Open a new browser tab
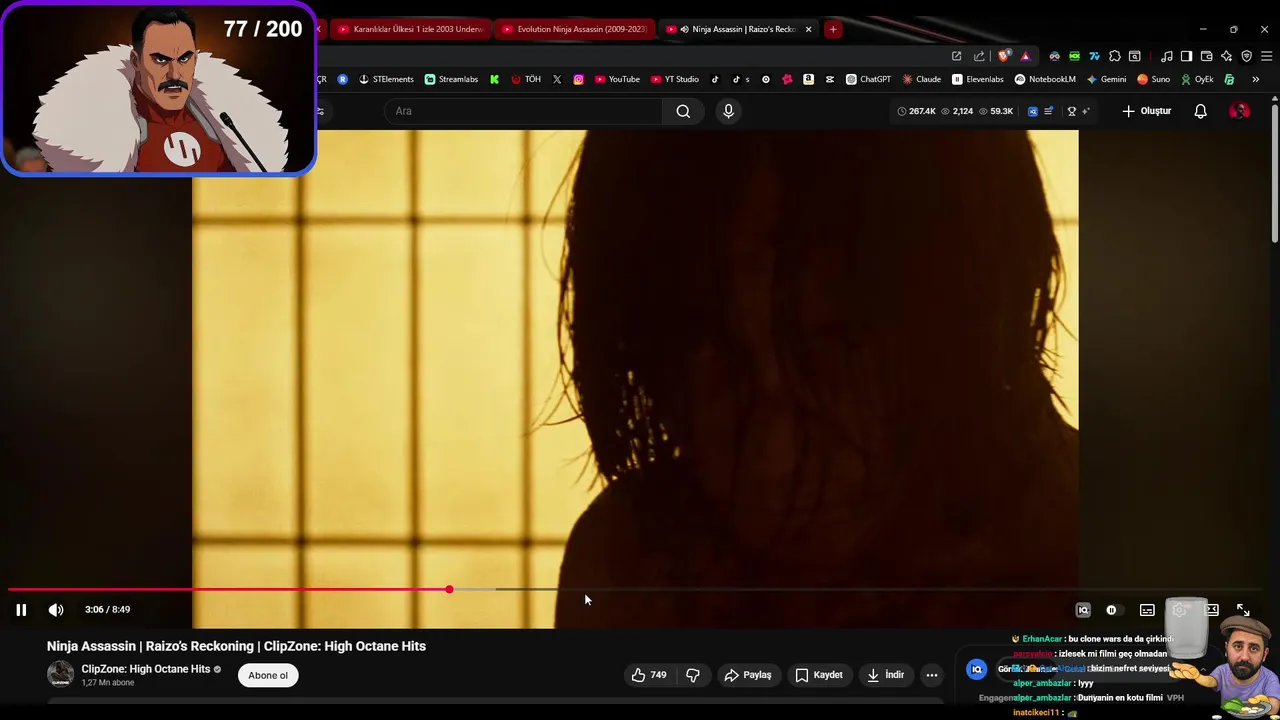This screenshot has width=1280, height=720. click(833, 29)
